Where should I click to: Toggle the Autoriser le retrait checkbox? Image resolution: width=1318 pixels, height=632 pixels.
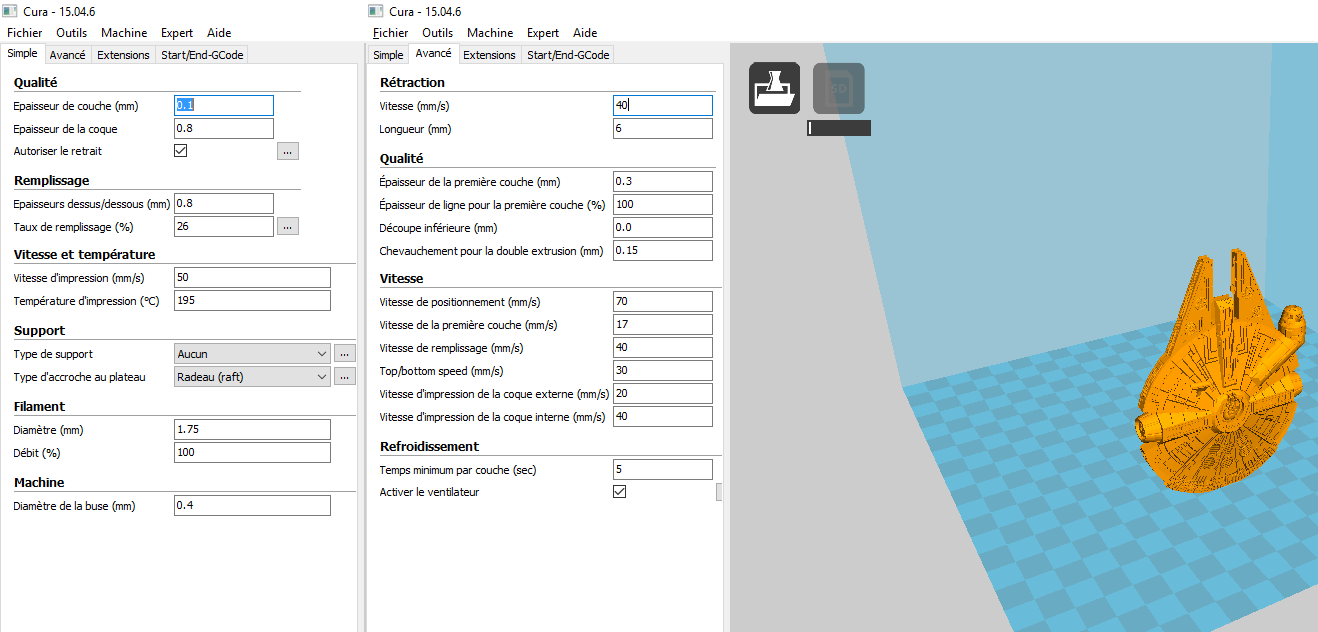coord(181,151)
